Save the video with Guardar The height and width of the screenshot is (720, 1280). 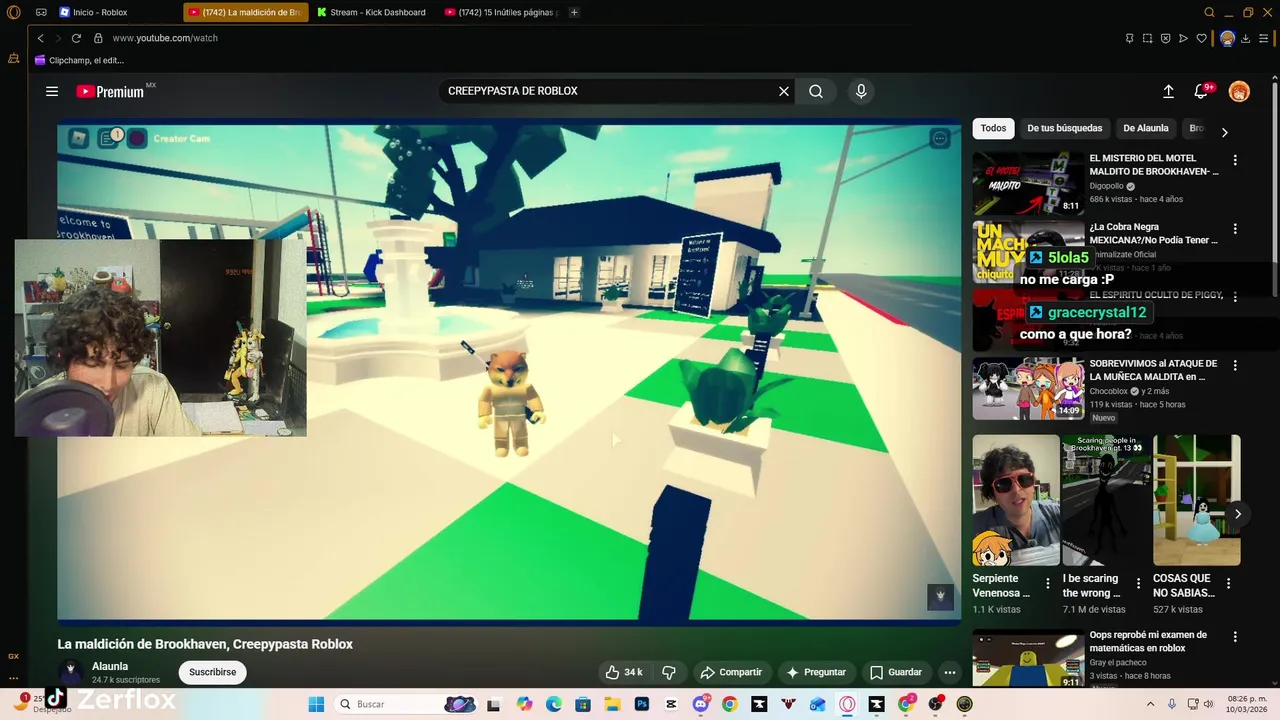pyautogui.click(x=896, y=672)
